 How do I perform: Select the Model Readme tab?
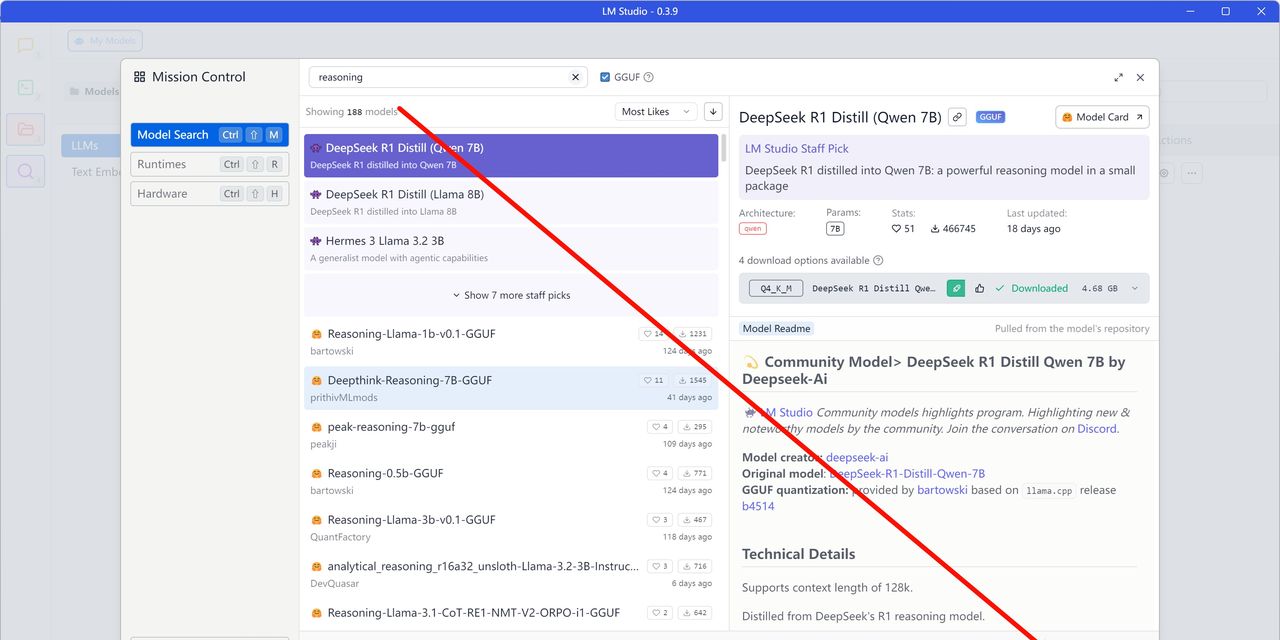[x=777, y=328]
